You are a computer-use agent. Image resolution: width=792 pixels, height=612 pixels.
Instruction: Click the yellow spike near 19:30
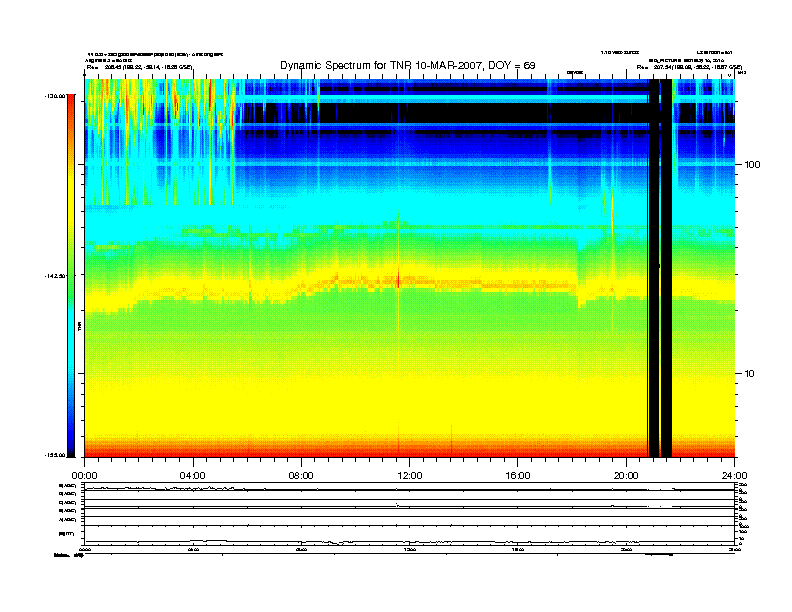(x=613, y=217)
